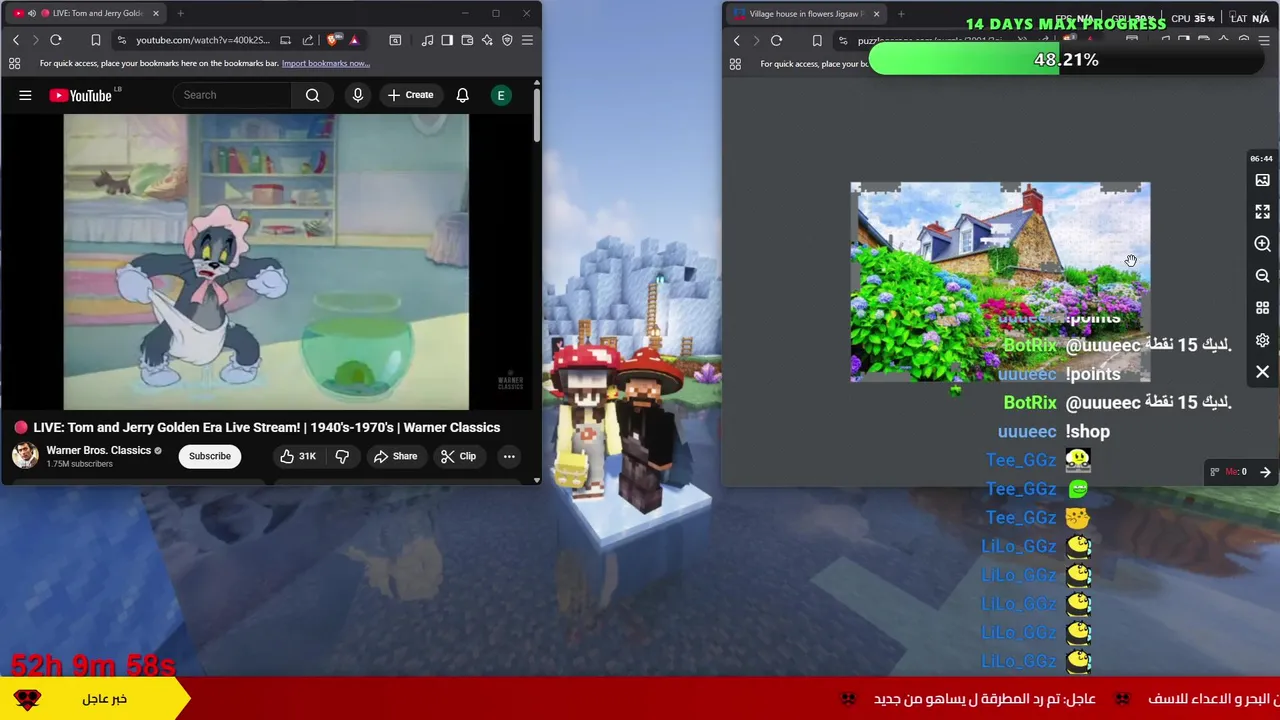The height and width of the screenshot is (720, 1280).
Task: Switch to the LIVE Tom and Jerry tab
Action: click(85, 13)
